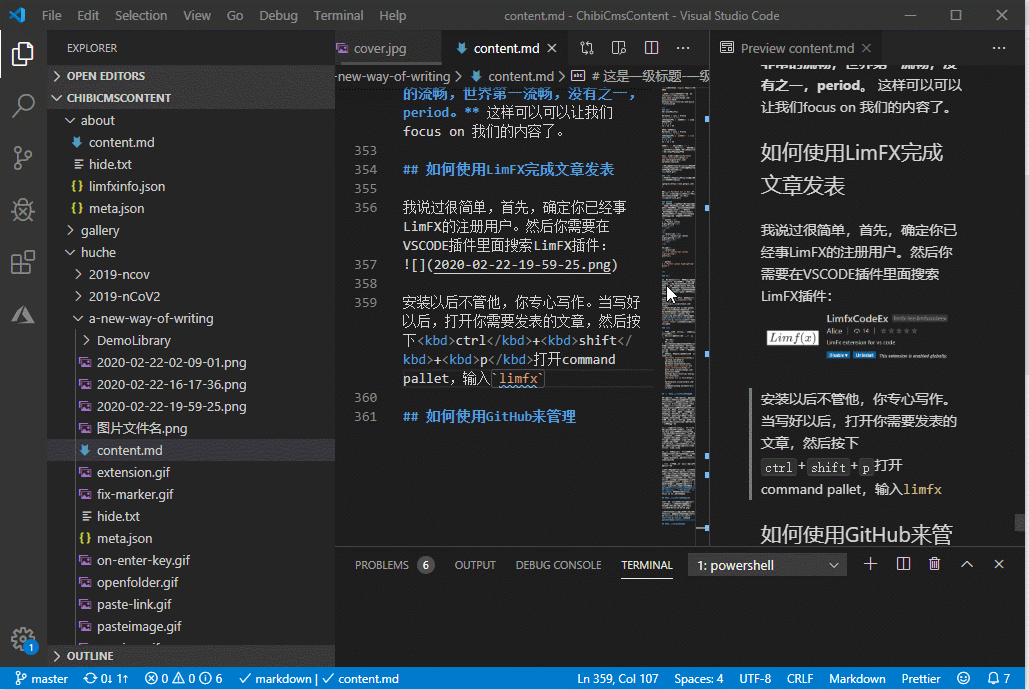The image size is (1029, 690).
Task: Click the Compare Changes icon in editor toolbar
Action: pos(587,48)
